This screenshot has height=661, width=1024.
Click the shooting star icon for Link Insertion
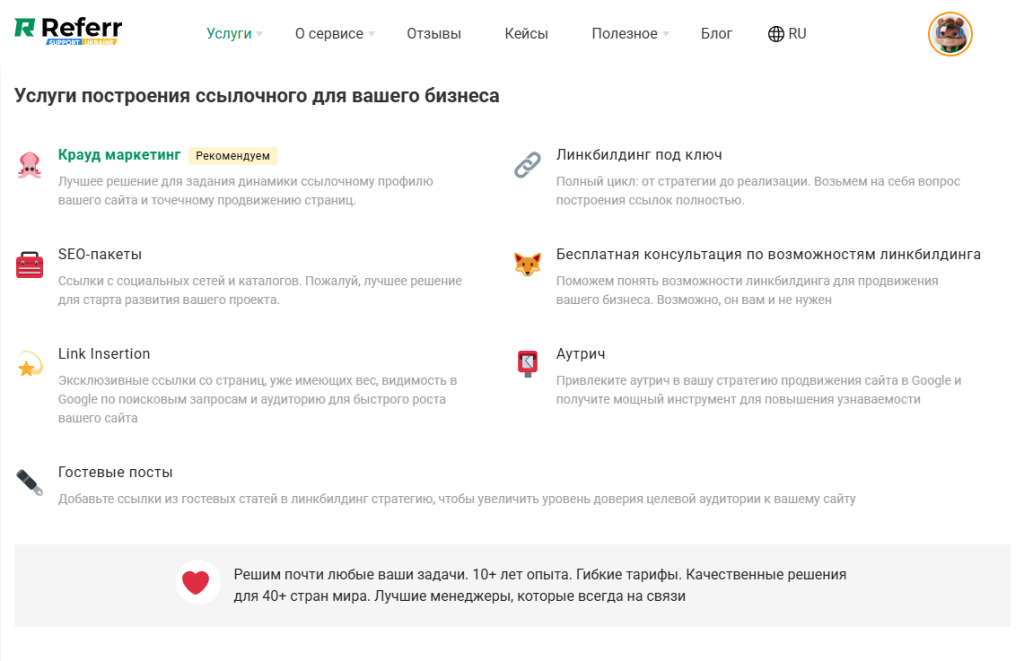point(29,364)
